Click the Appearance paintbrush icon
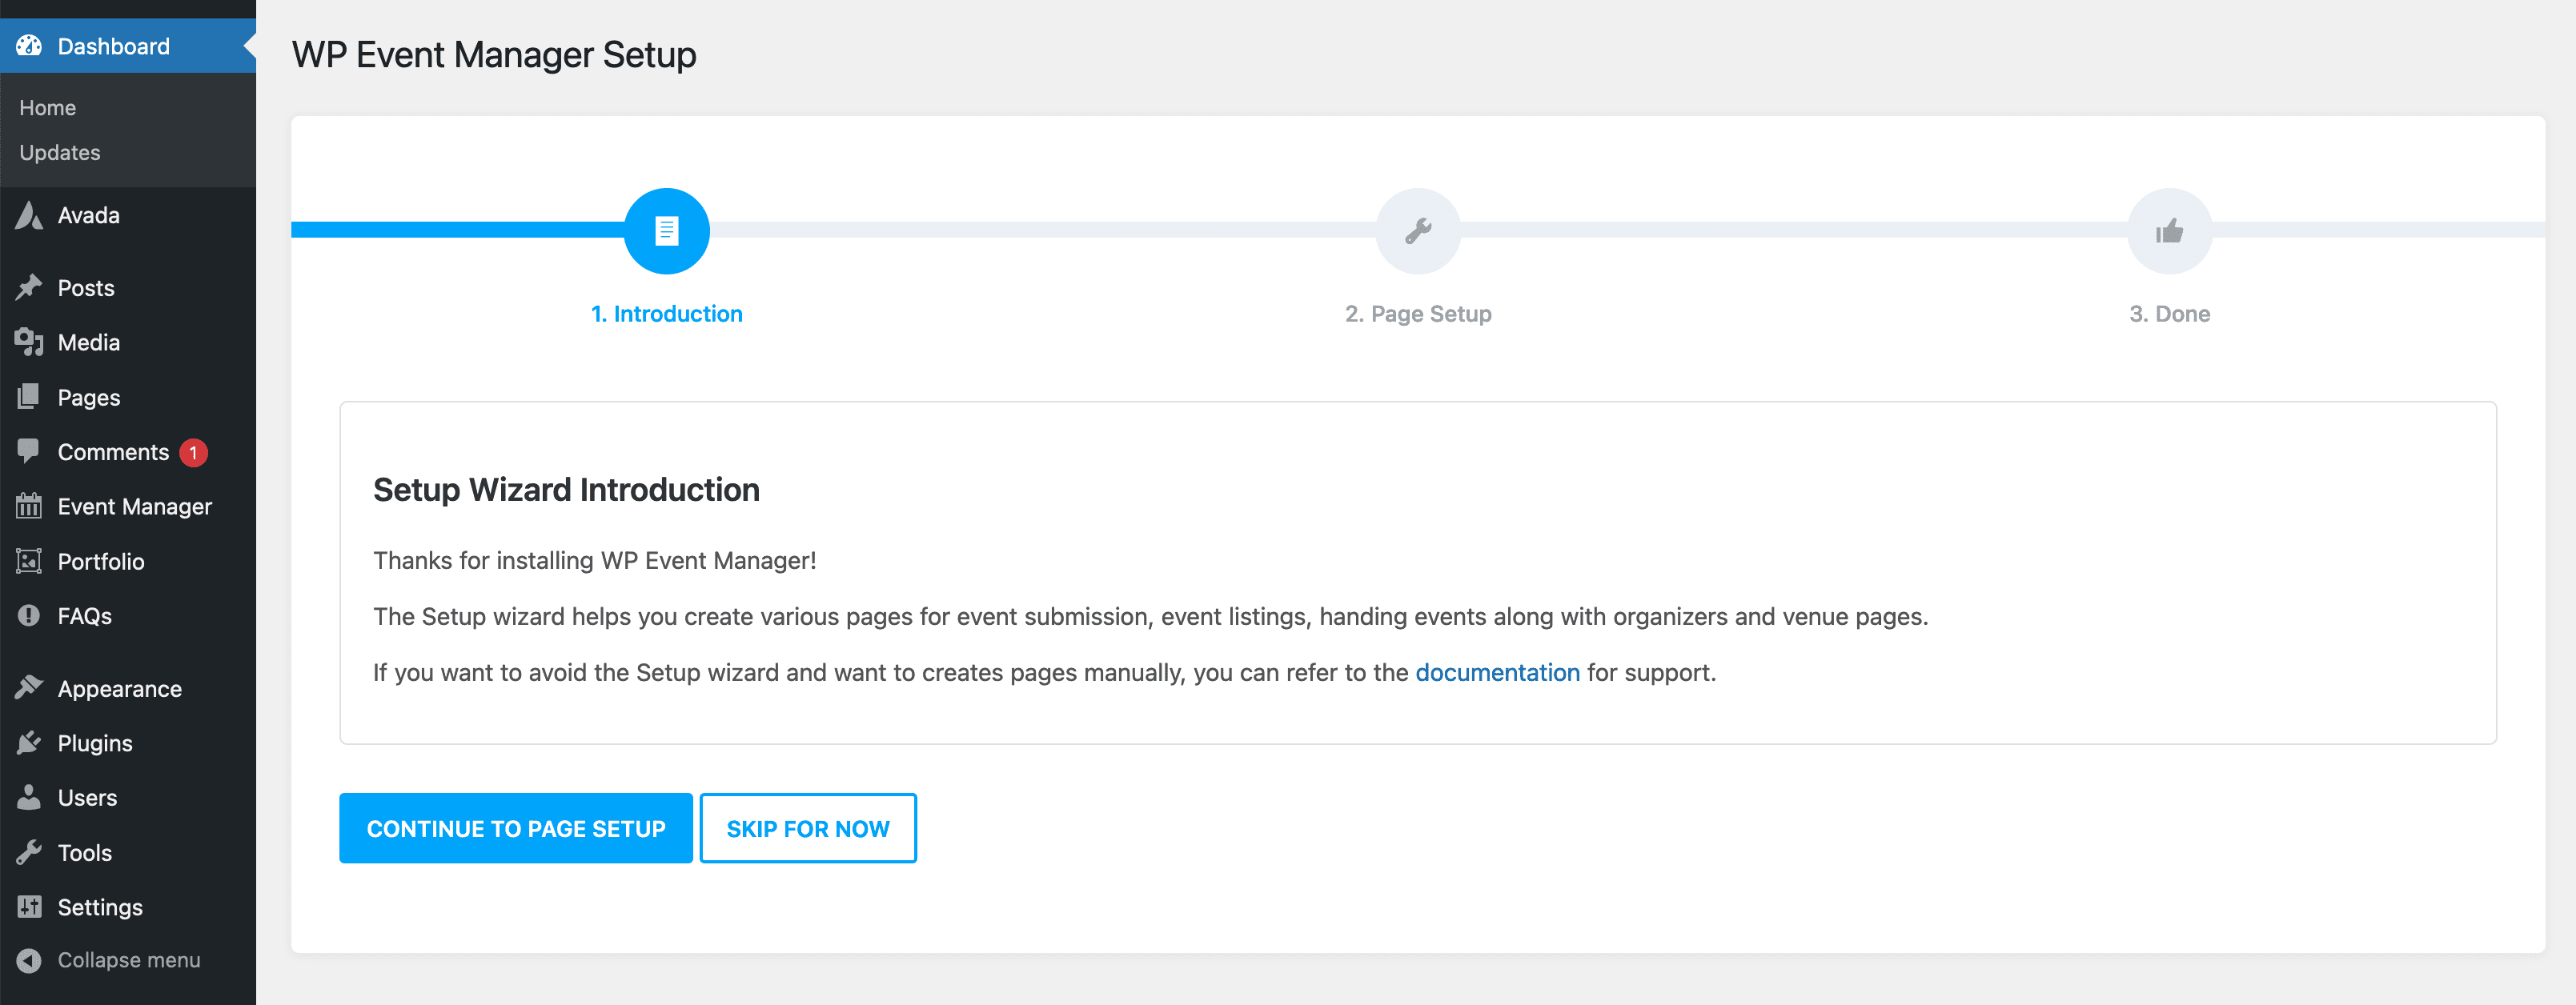The image size is (2576, 1005). 29,688
